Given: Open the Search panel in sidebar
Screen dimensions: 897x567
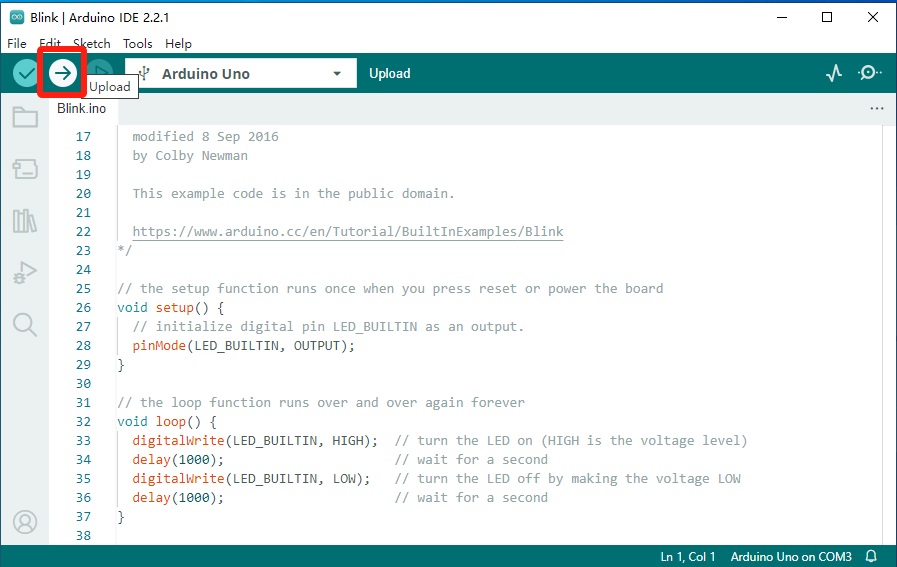Looking at the screenshot, I should click(25, 324).
